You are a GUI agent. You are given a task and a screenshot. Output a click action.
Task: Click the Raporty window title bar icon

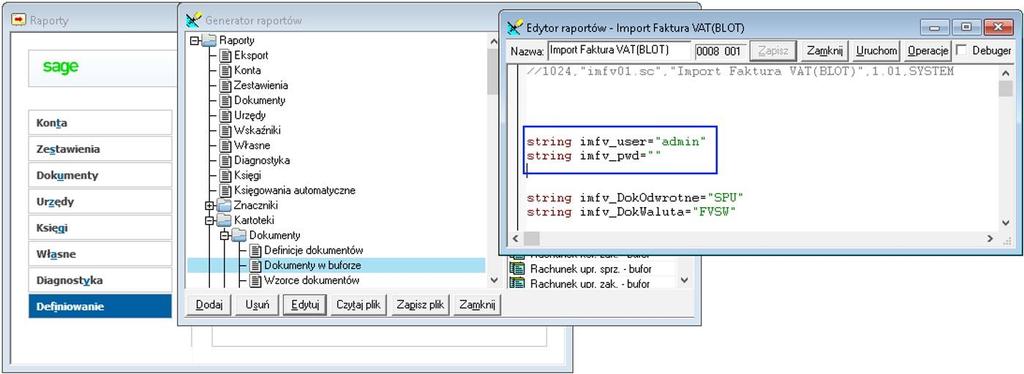(x=19, y=20)
